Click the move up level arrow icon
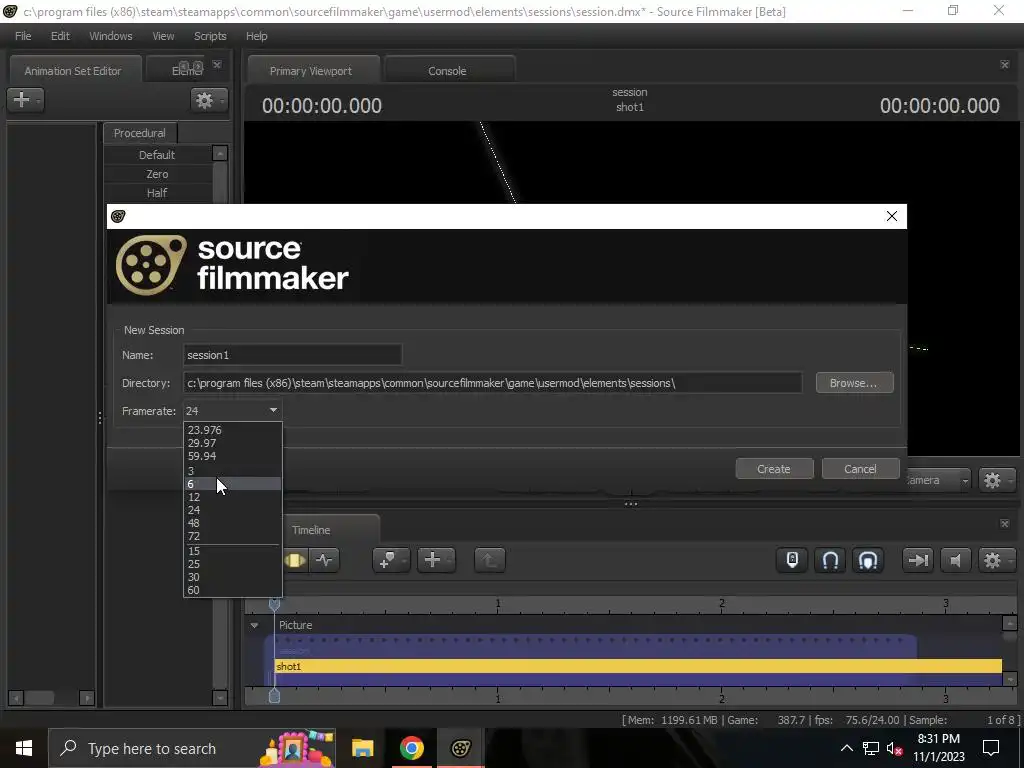1024x768 pixels. coord(489,560)
